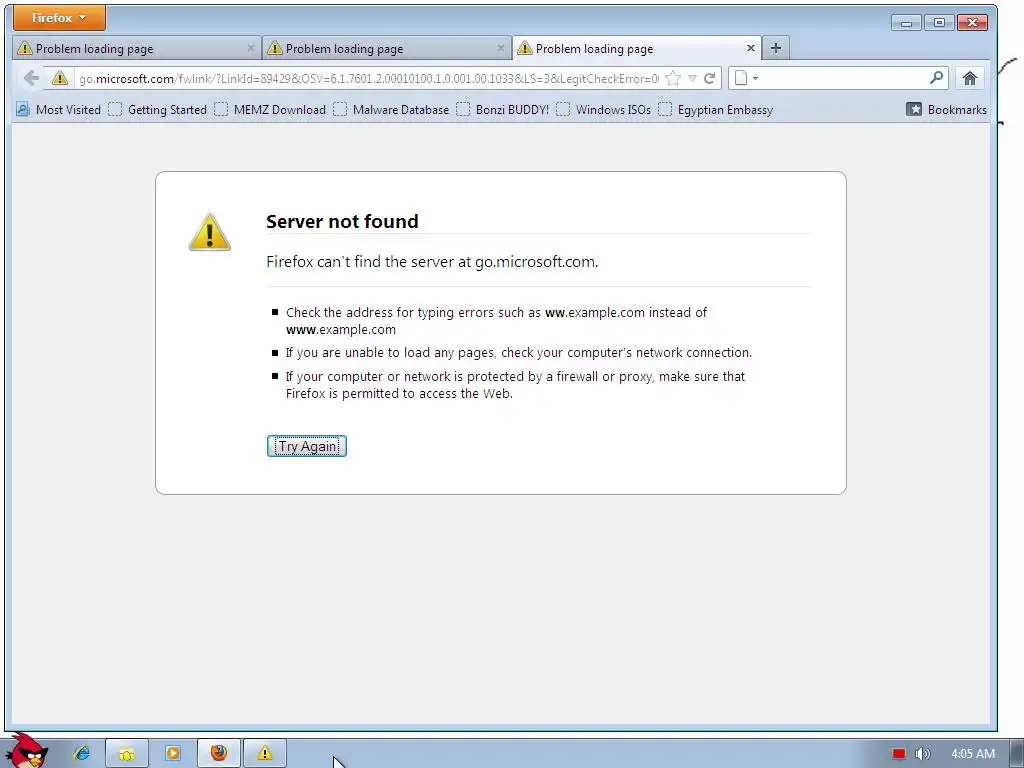Viewport: 1024px width, 768px height.
Task: Click the warning site identity icon in address bar
Action: [60, 78]
